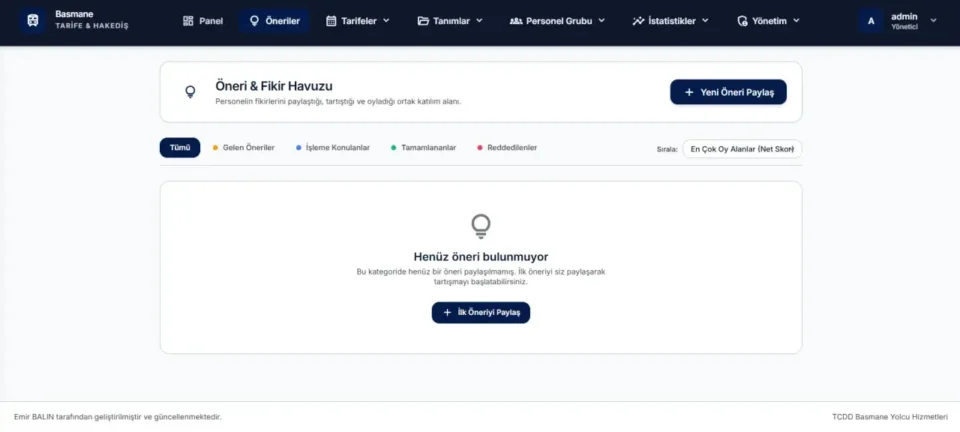Open the Tanımlar menu label
Screen dimensions: 960x432
[451, 21]
